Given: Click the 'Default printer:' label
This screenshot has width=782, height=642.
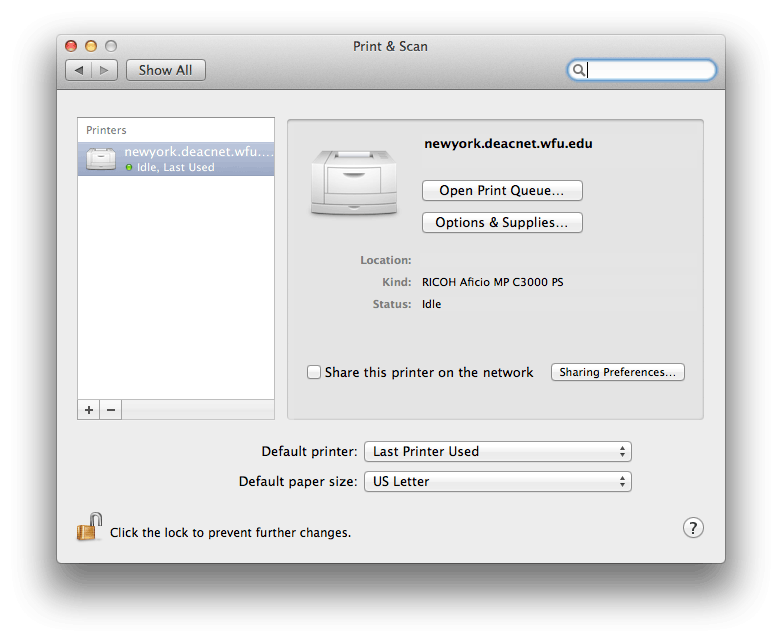Looking at the screenshot, I should point(310,451).
